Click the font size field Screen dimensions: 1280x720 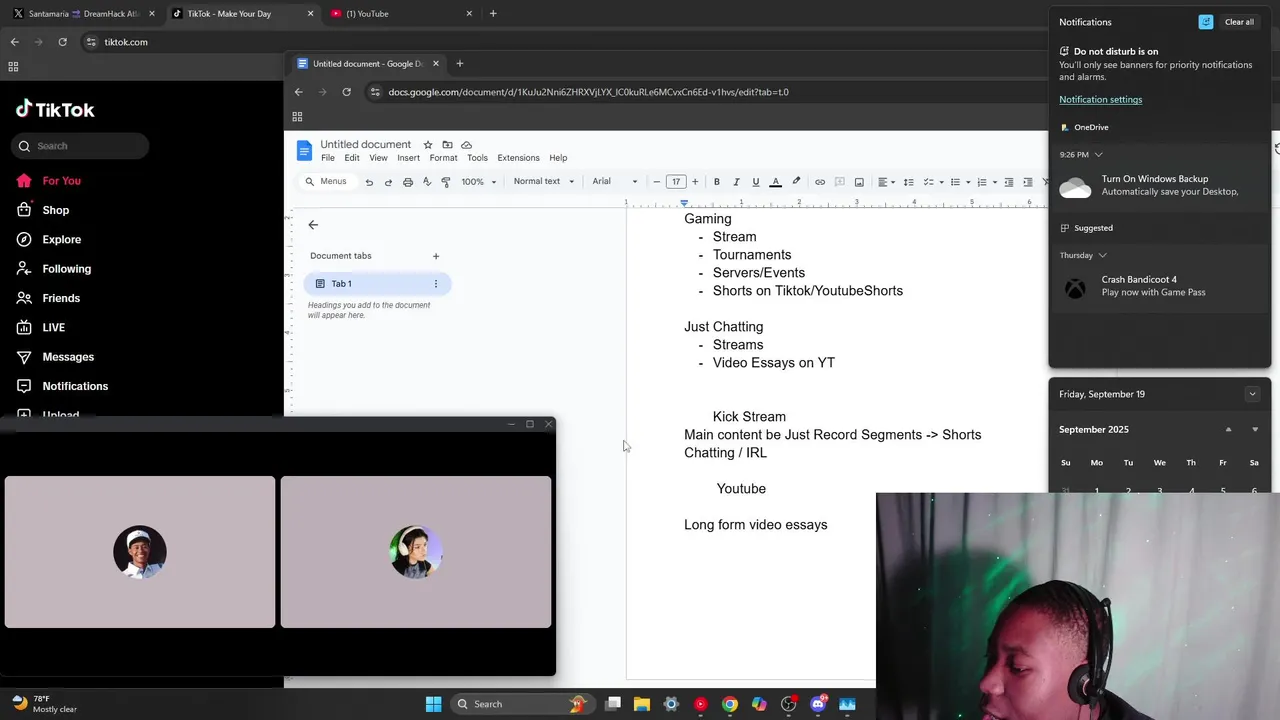[x=676, y=182]
